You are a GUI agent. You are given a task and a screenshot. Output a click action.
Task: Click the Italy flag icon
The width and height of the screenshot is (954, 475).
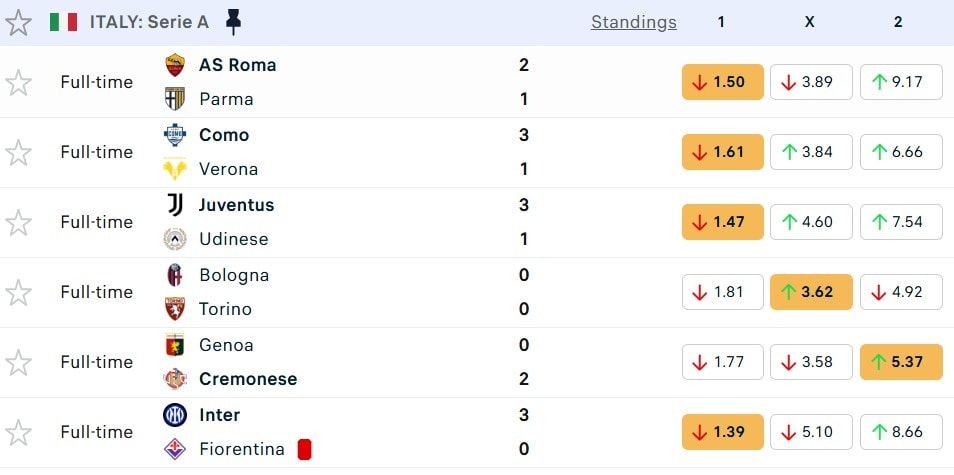(x=63, y=22)
